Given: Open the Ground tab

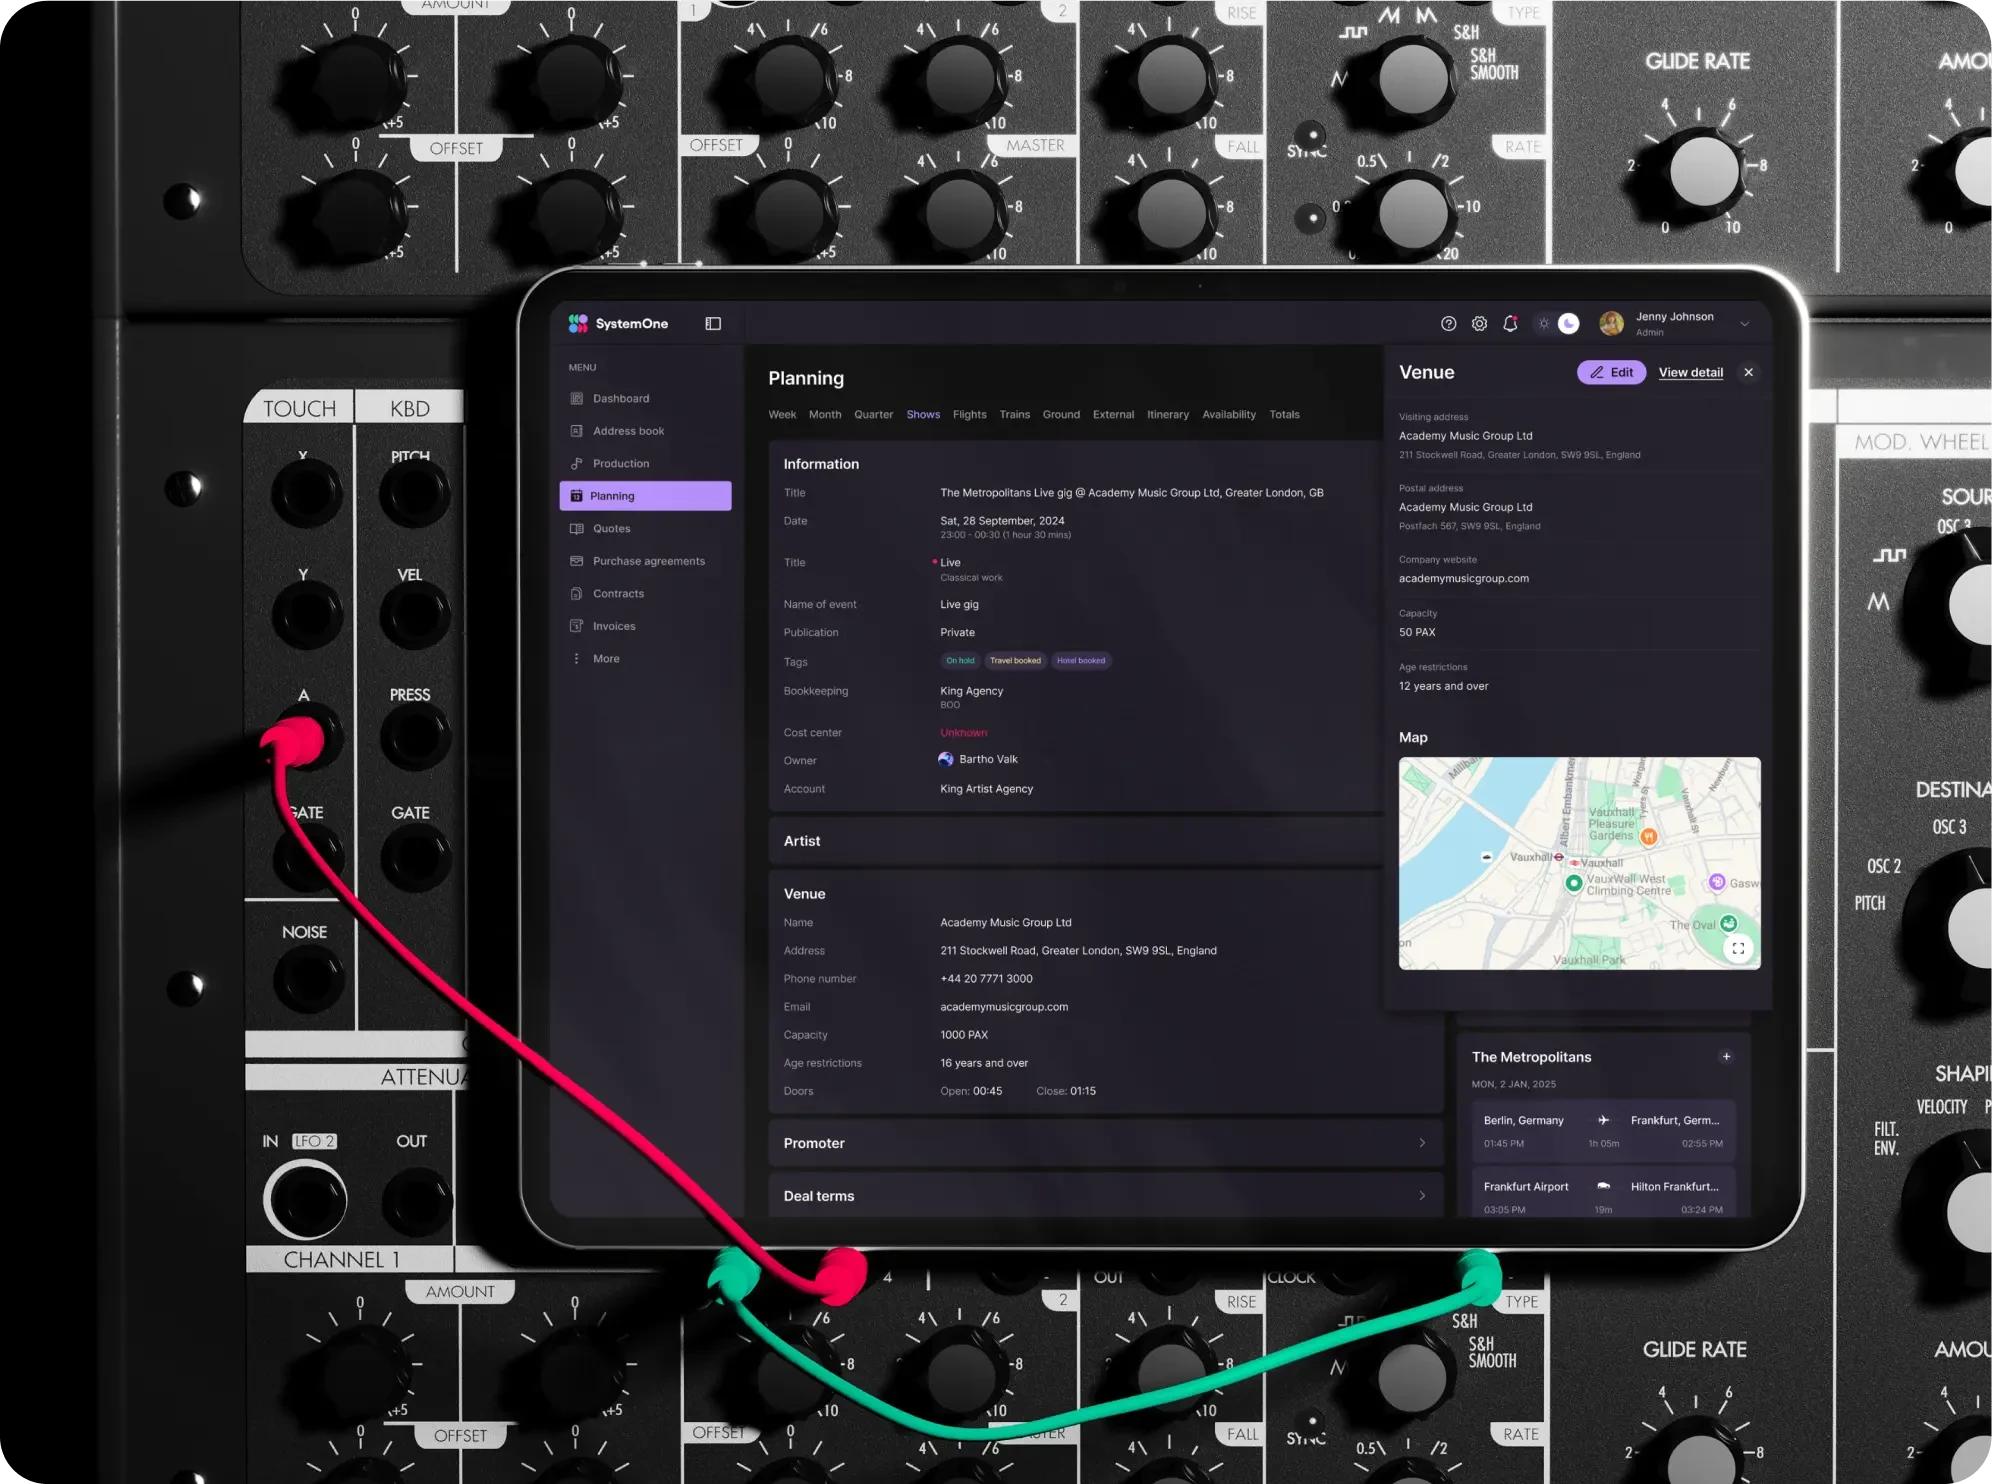Looking at the screenshot, I should click(1061, 415).
